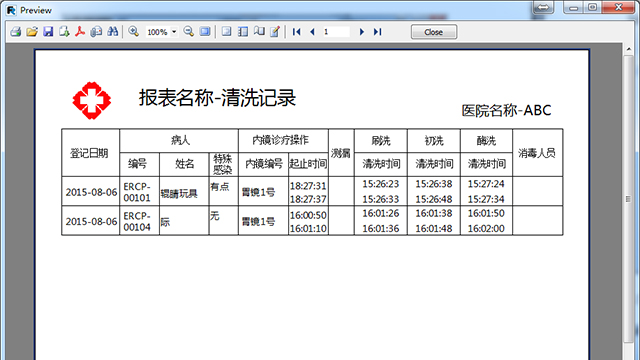This screenshot has width=640, height=360.
Task: Export the report to PDF
Action: click(80, 31)
